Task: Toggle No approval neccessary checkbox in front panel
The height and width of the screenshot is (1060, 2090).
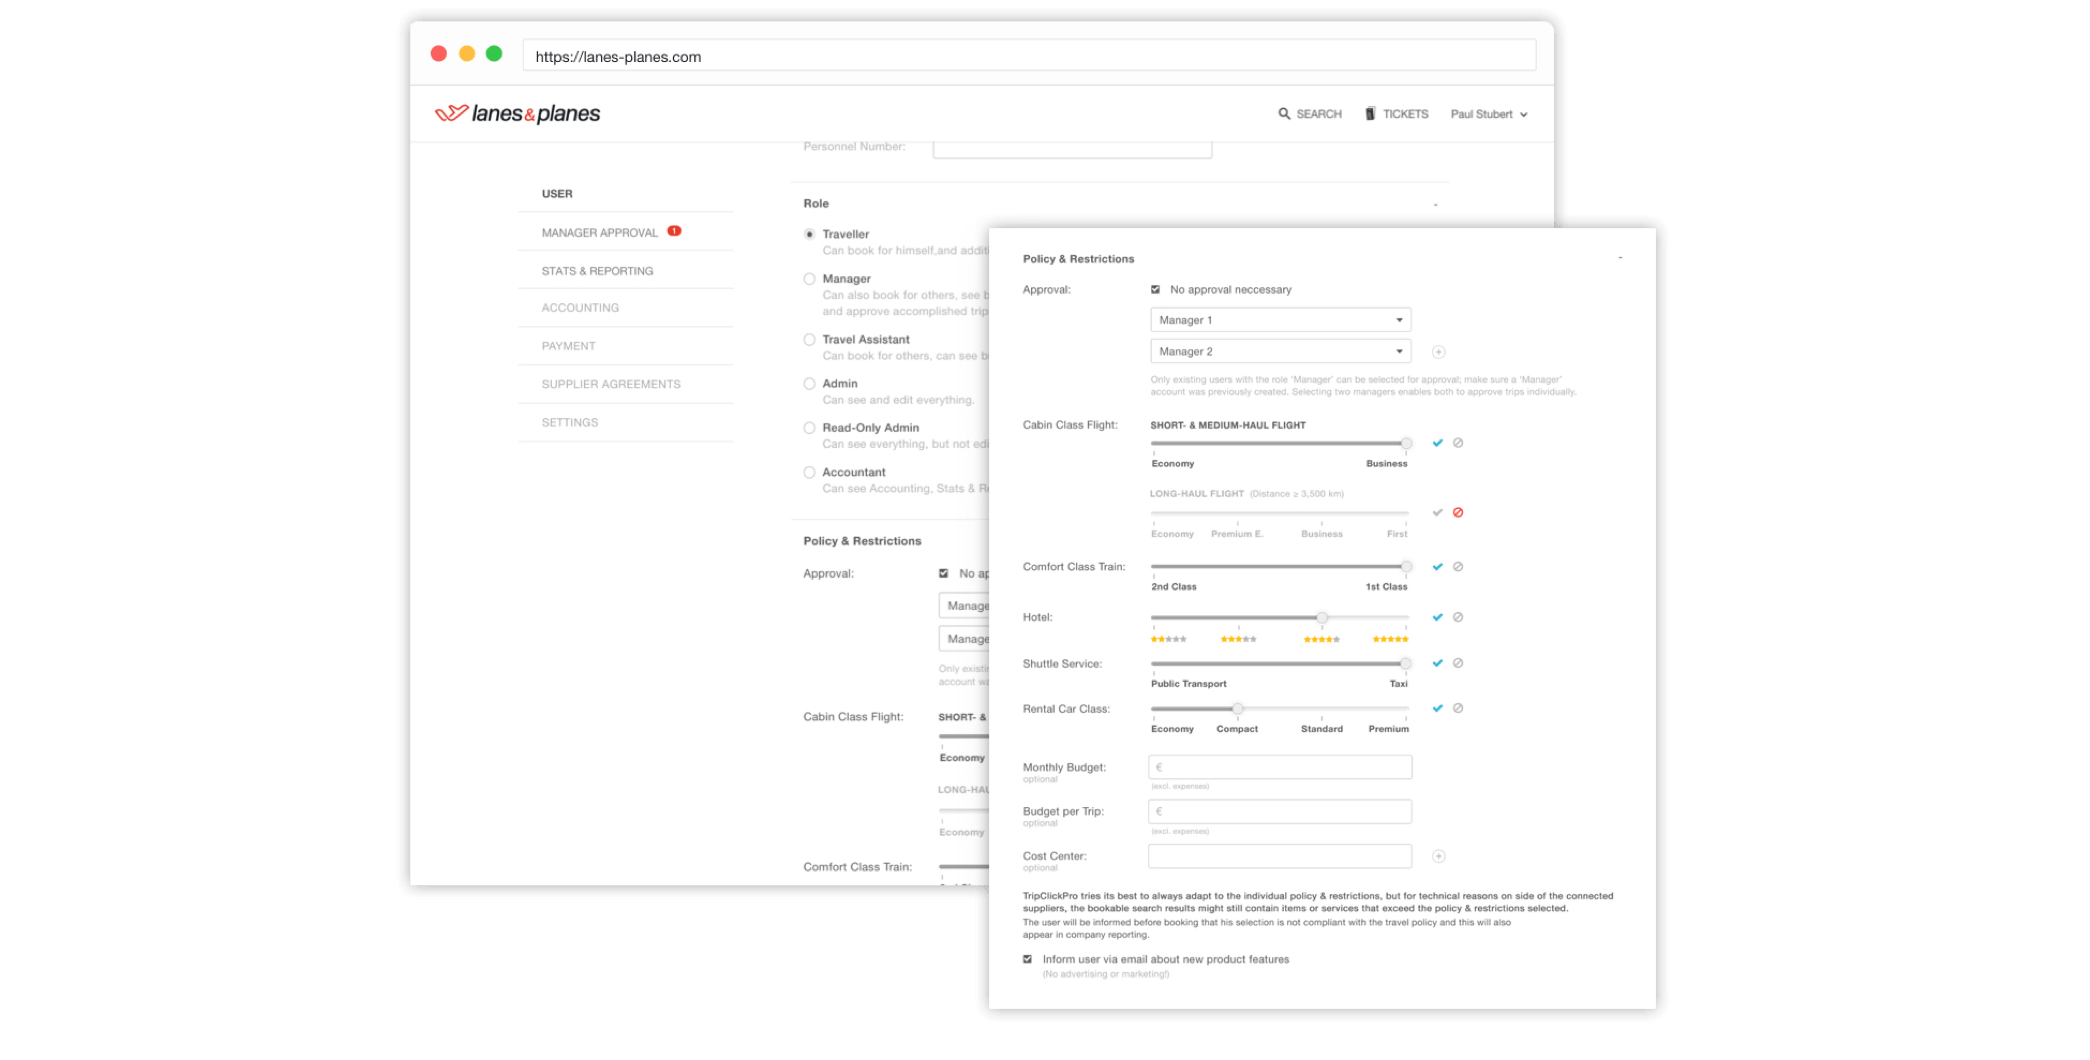Action: [x=1156, y=290]
